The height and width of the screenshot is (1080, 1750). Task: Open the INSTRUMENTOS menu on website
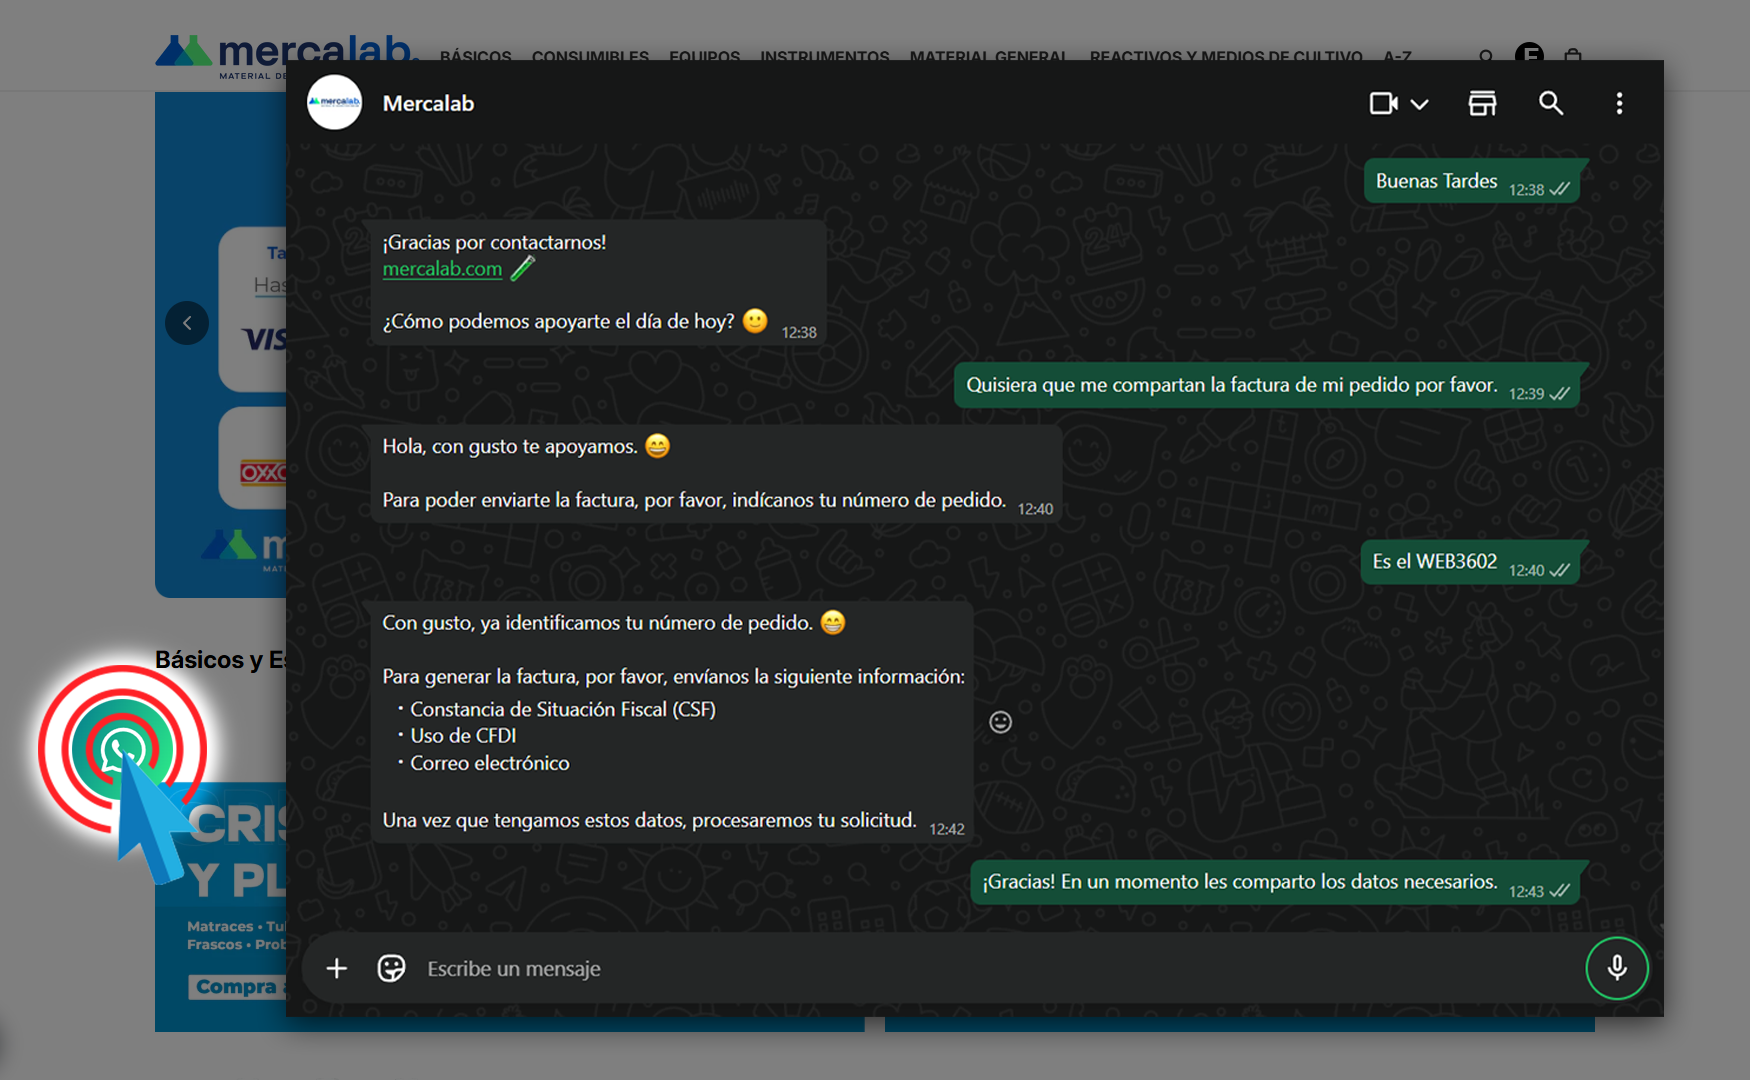coord(824,57)
